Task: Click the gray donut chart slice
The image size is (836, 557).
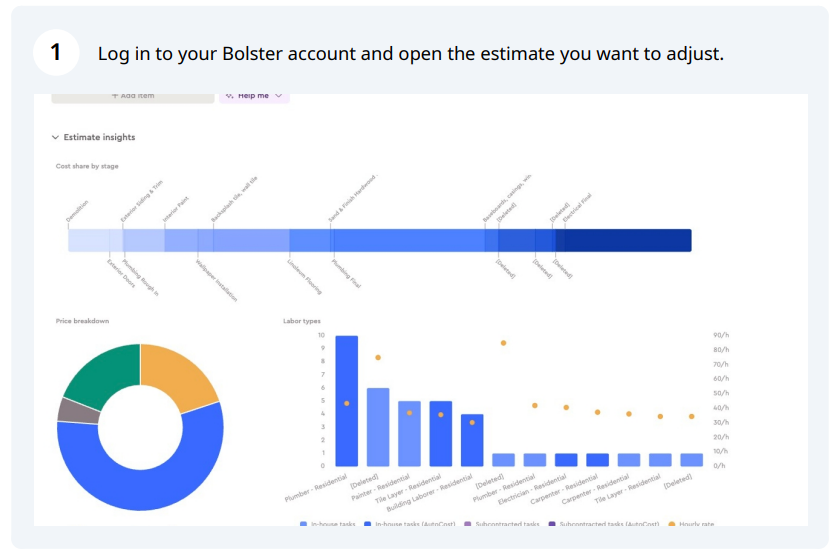Action: pos(78,411)
